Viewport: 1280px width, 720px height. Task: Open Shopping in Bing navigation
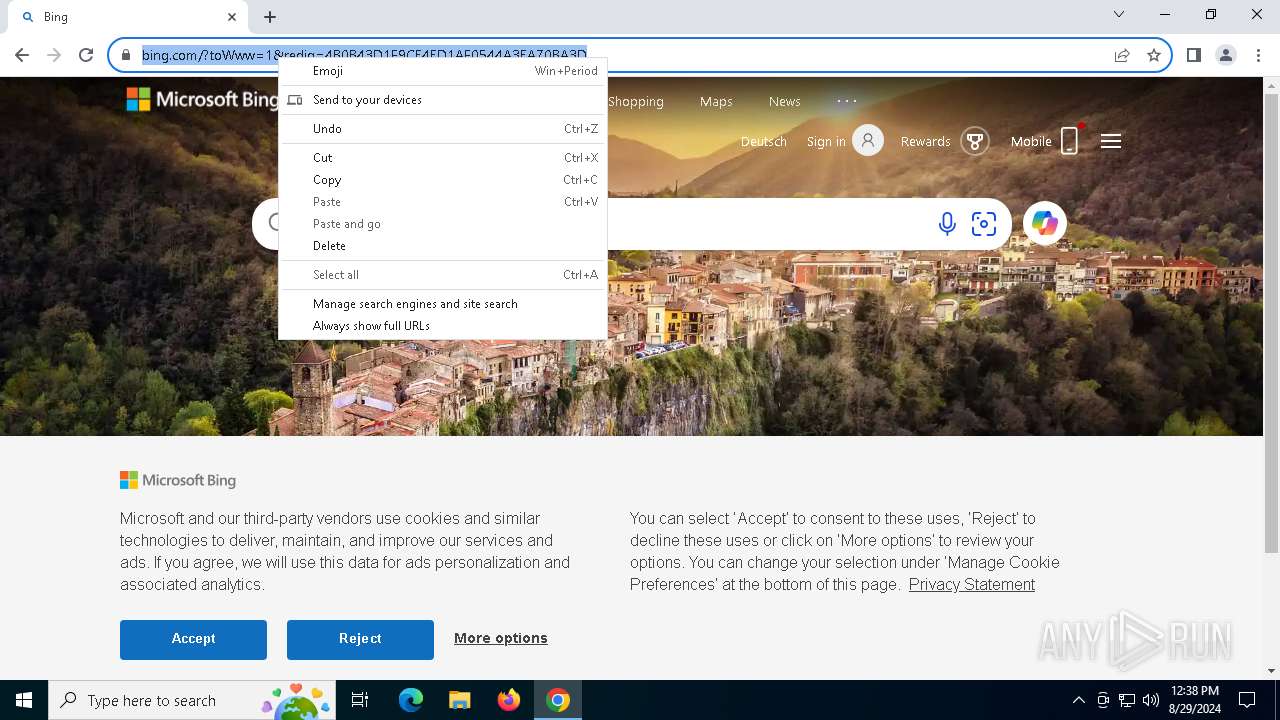pos(636,101)
